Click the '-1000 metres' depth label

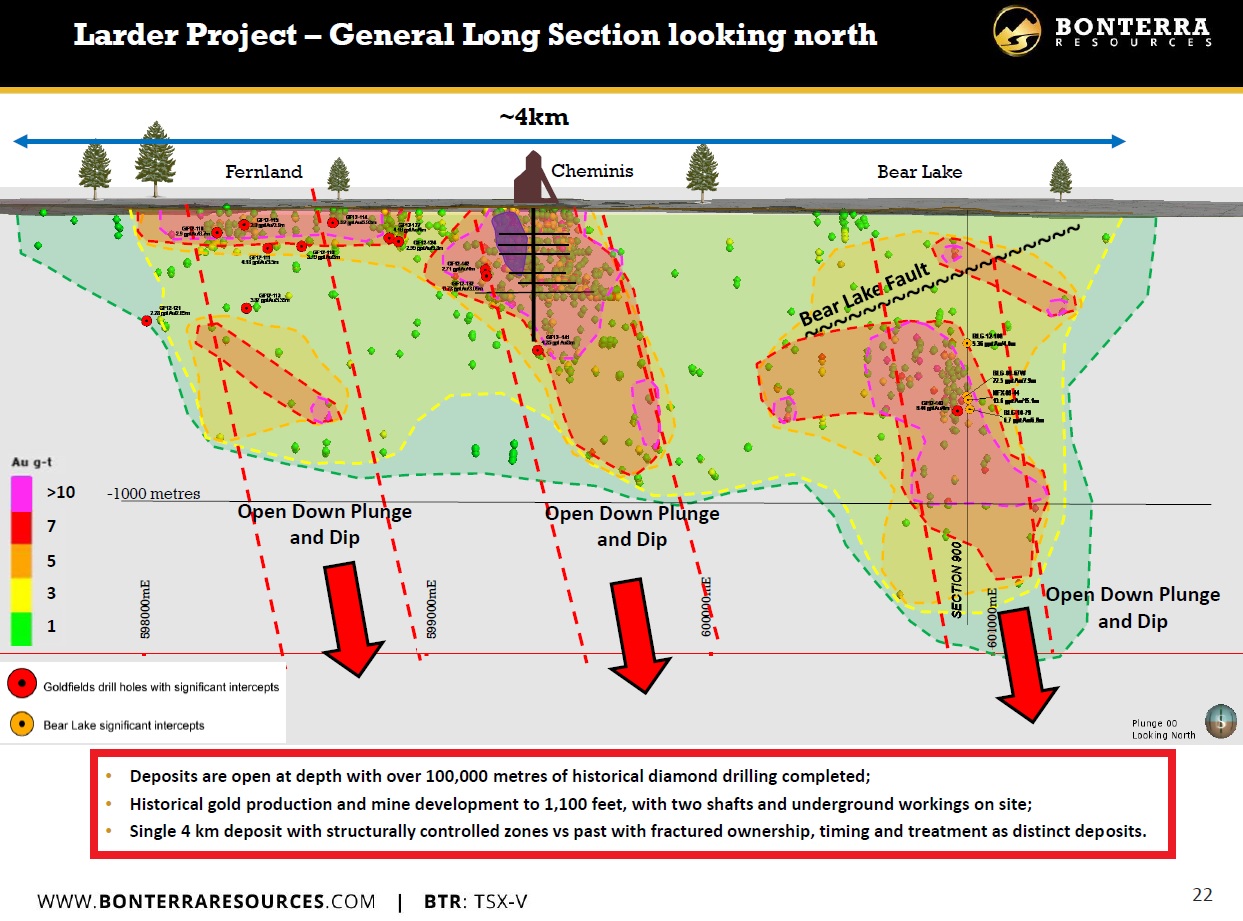click(x=154, y=493)
